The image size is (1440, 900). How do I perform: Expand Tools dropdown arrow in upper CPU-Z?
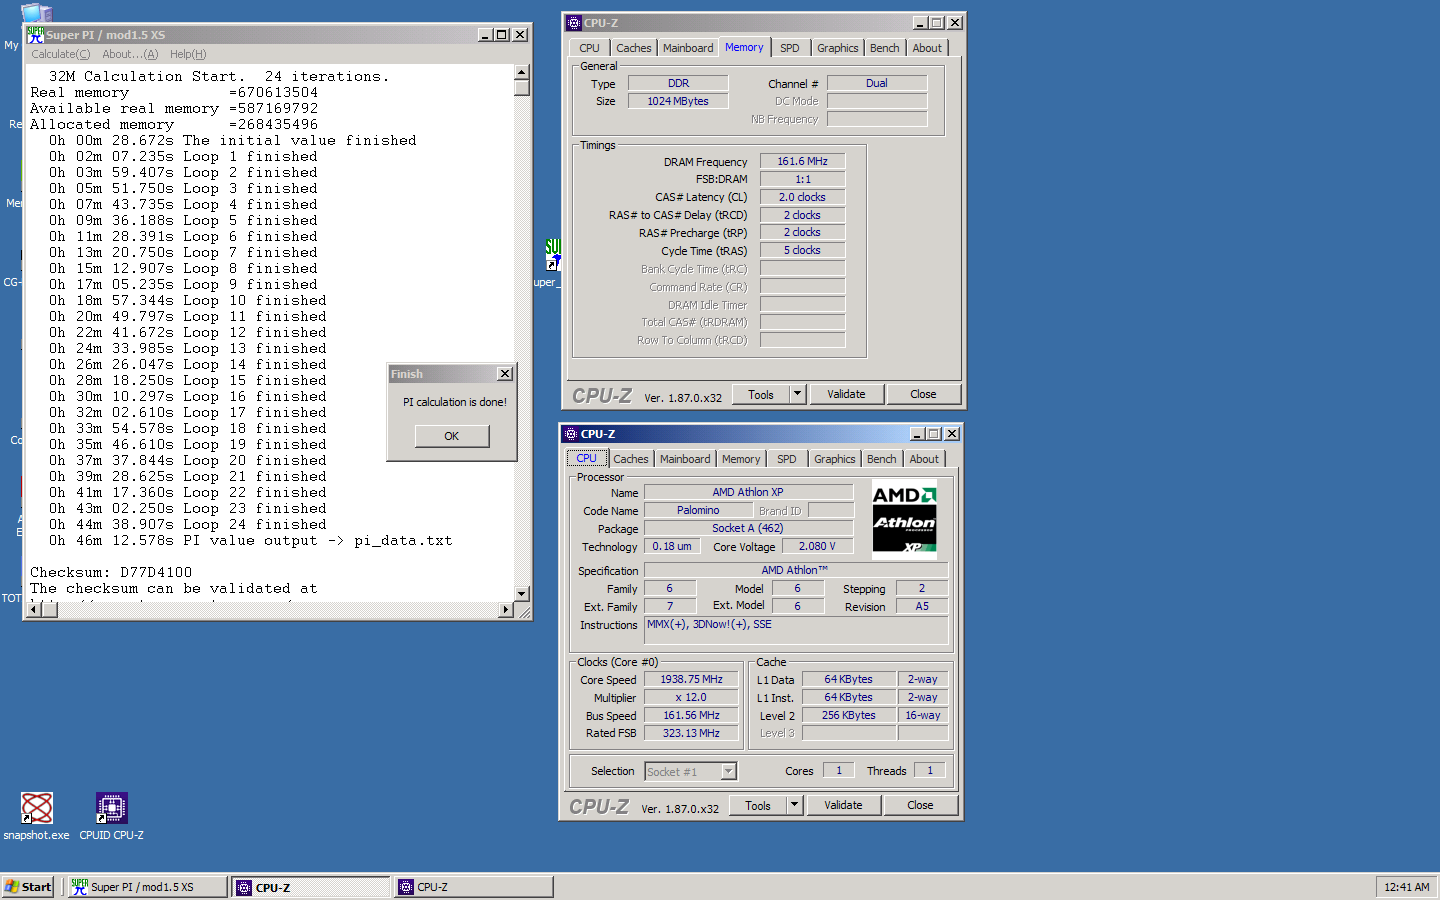(x=798, y=394)
